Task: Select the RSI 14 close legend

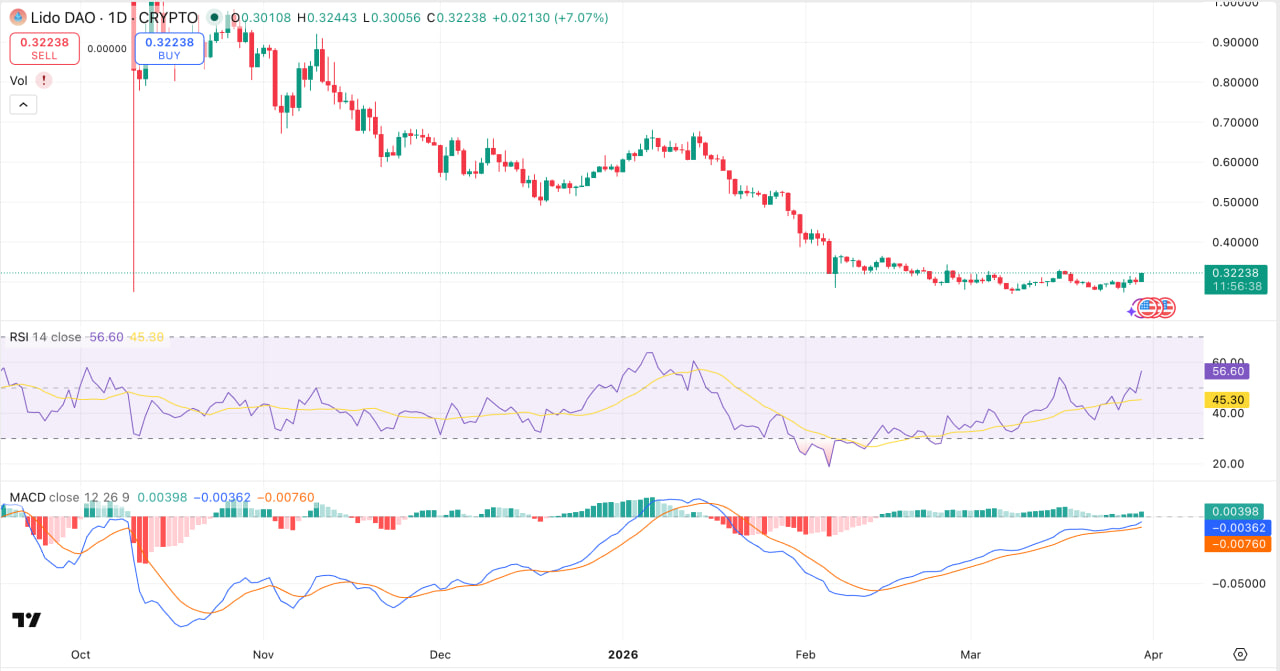Action: 46,337
